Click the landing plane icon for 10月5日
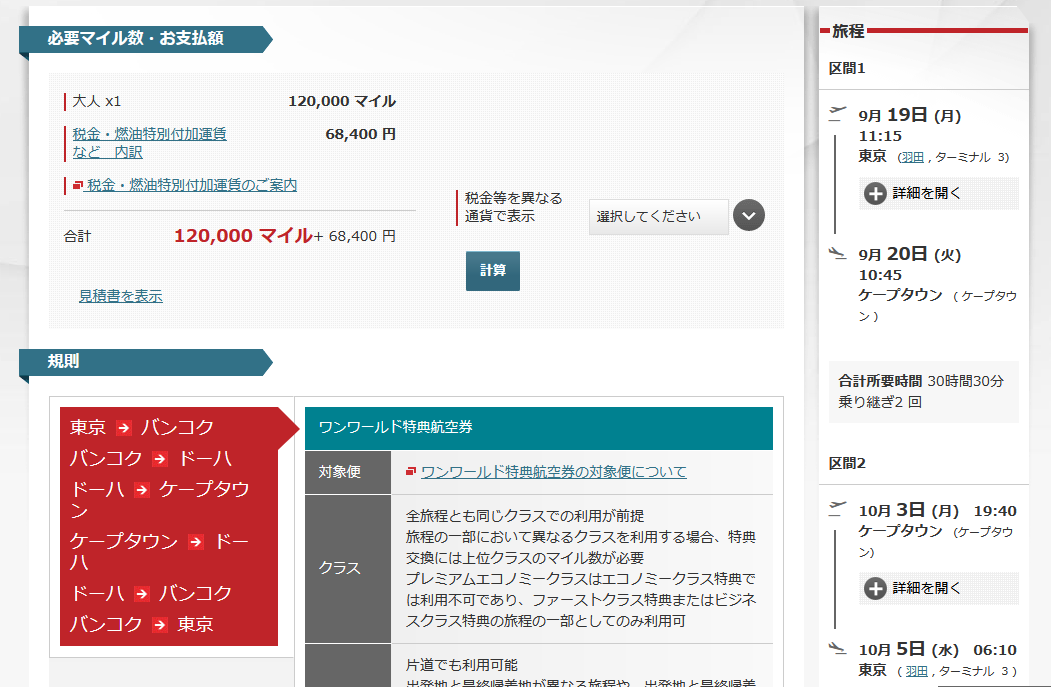Image resolution: width=1051 pixels, height=687 pixels. (x=837, y=648)
